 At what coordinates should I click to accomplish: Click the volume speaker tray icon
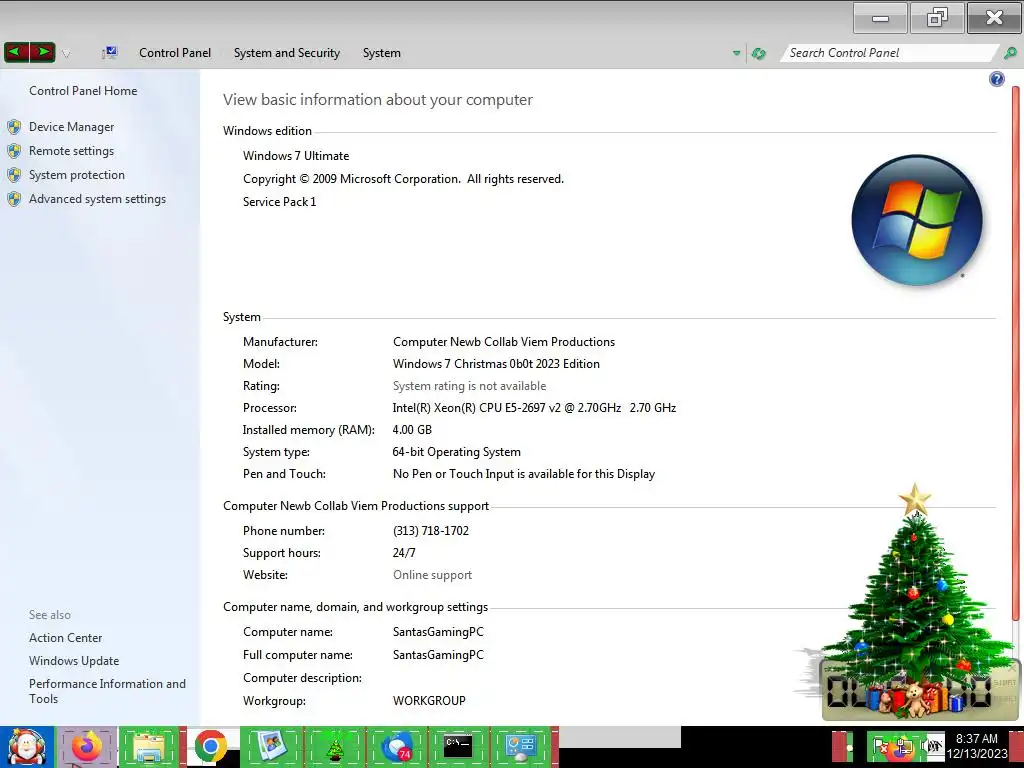[932, 746]
